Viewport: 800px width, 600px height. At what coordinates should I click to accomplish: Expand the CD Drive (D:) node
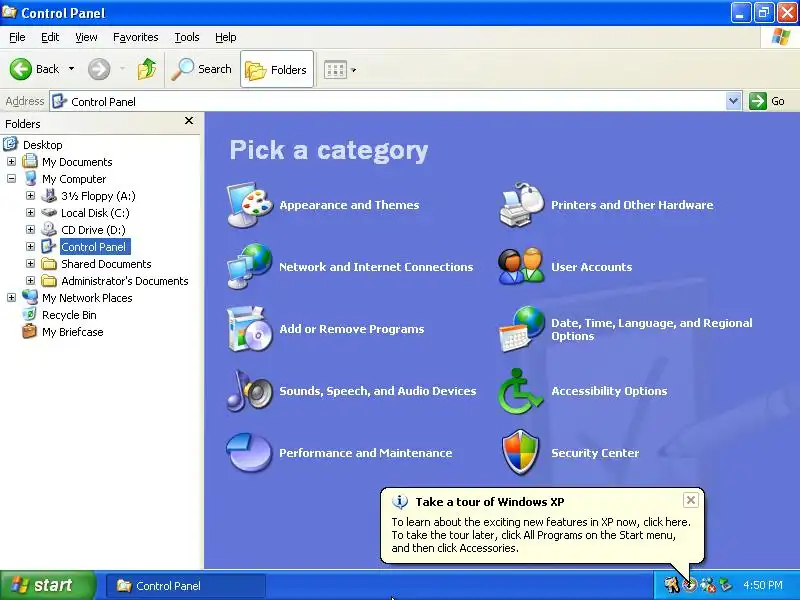(x=30, y=230)
